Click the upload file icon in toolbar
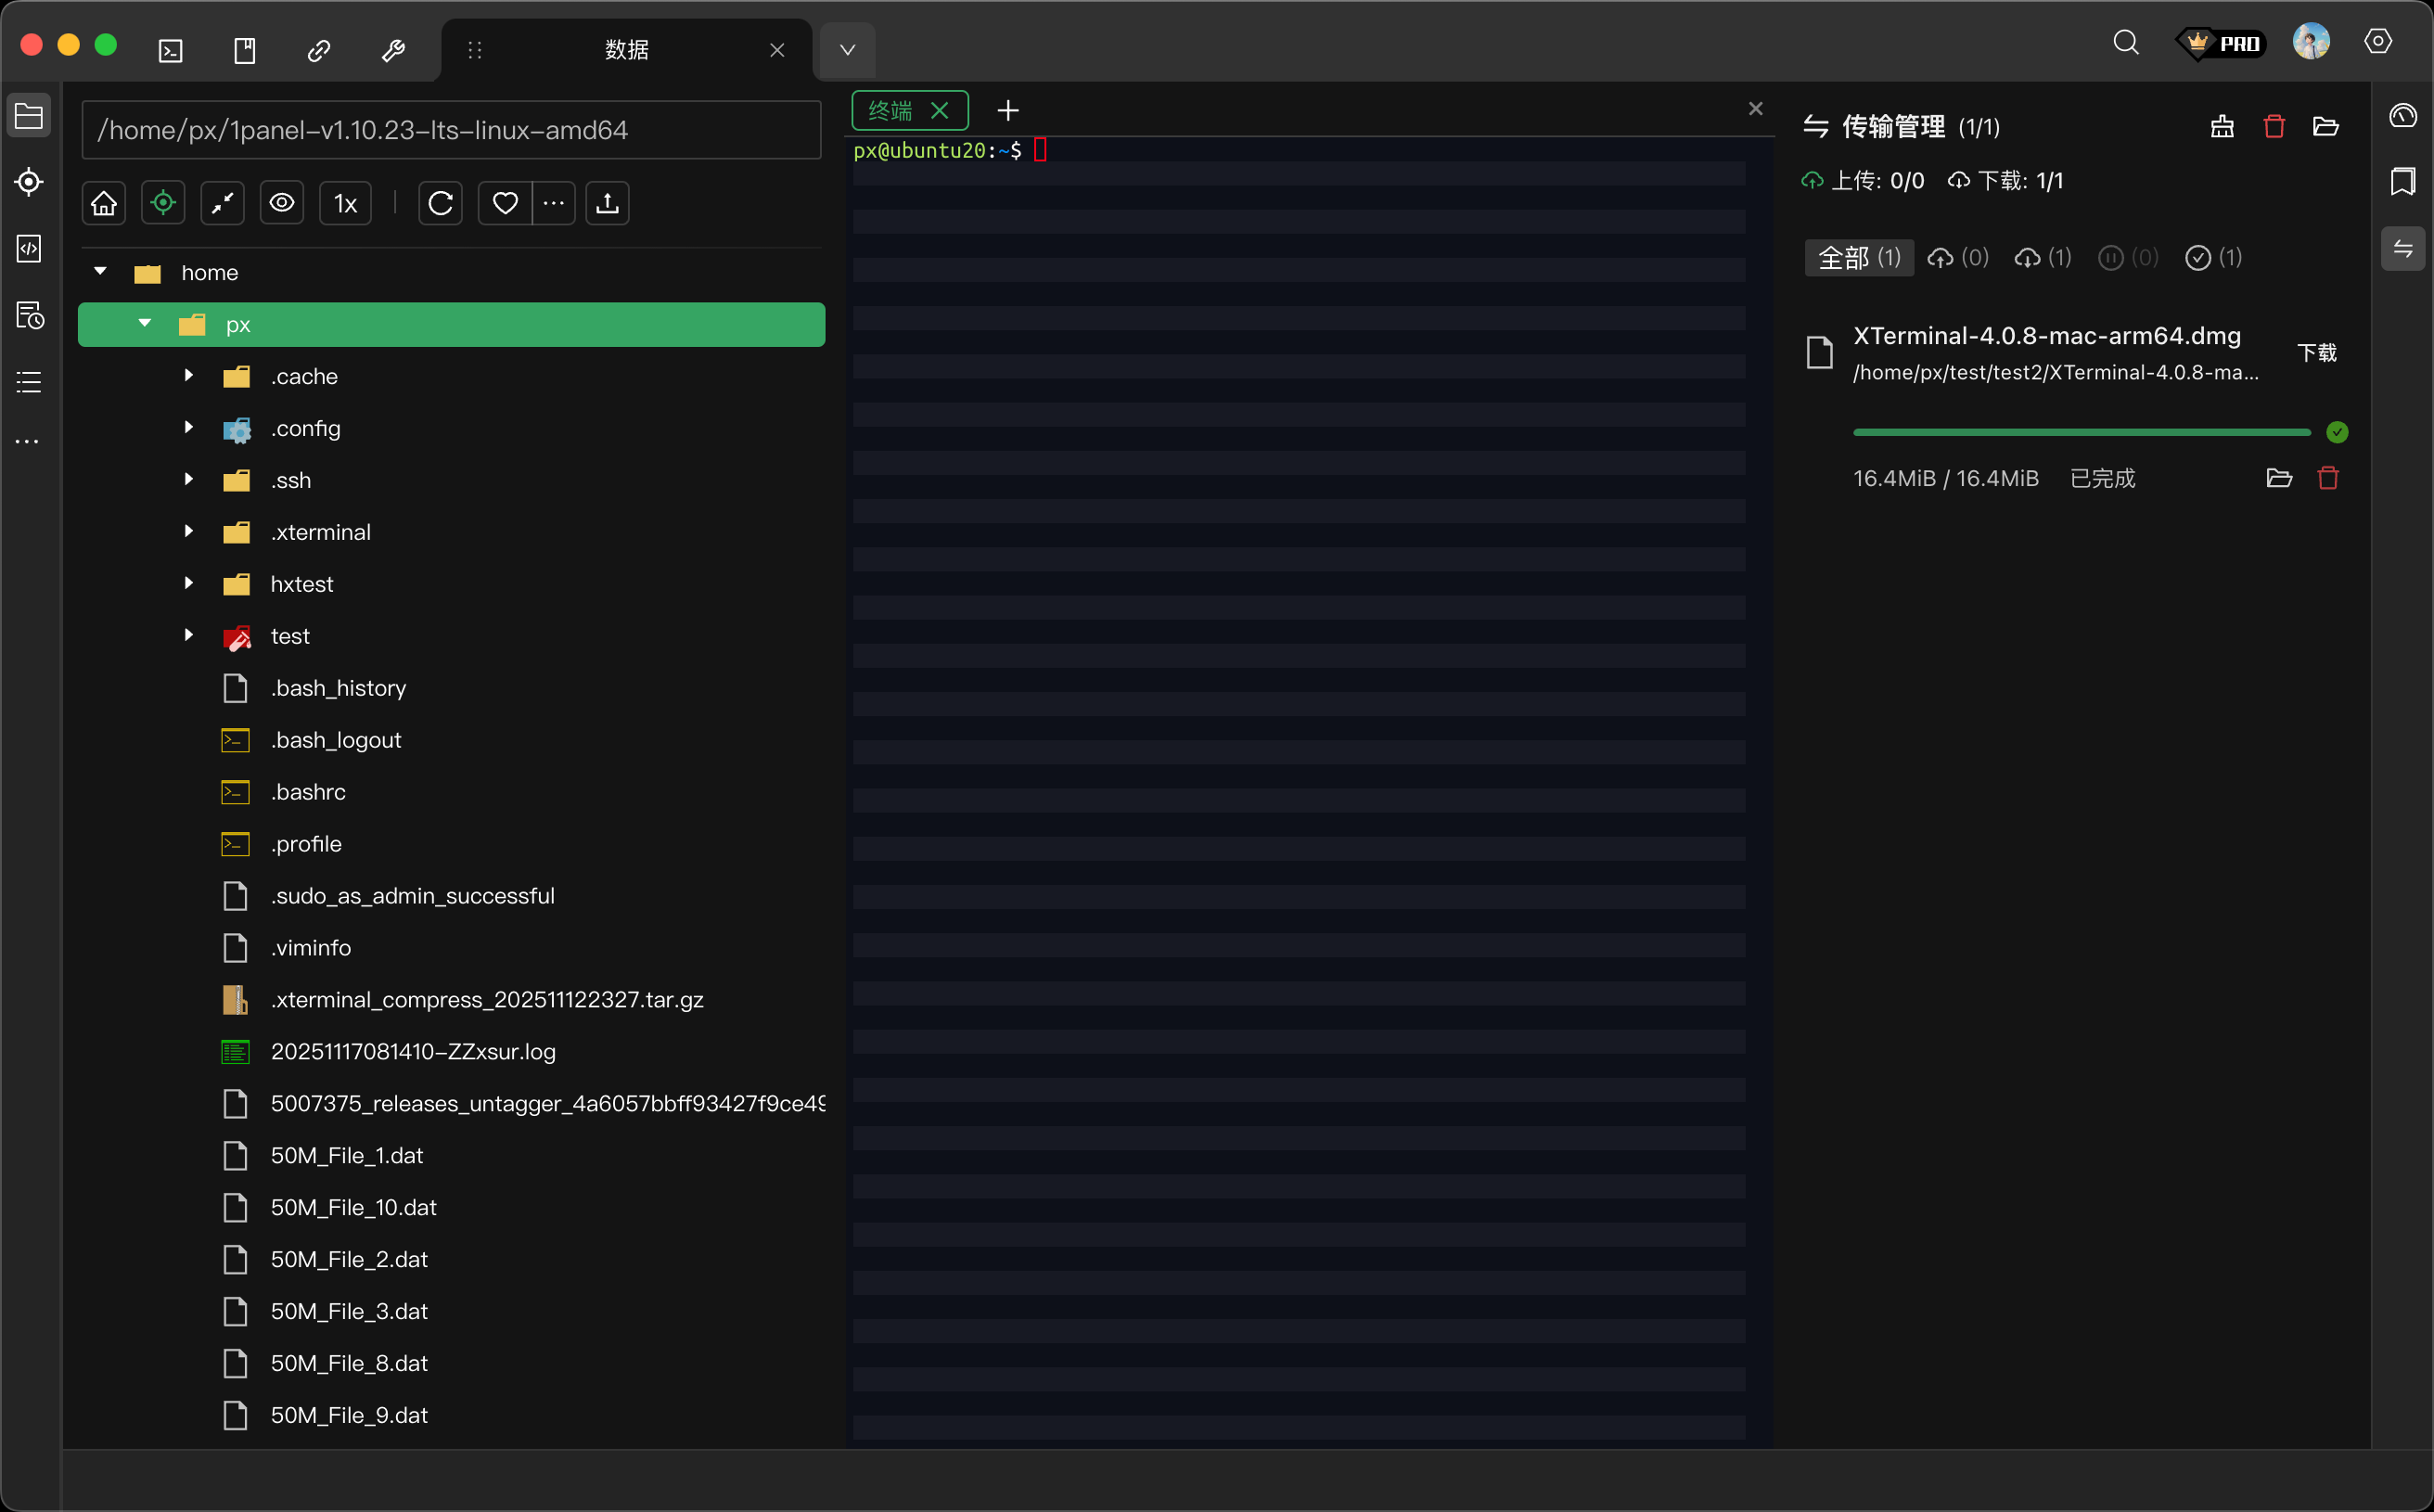Viewport: 2434px width, 1512px height. [607, 204]
